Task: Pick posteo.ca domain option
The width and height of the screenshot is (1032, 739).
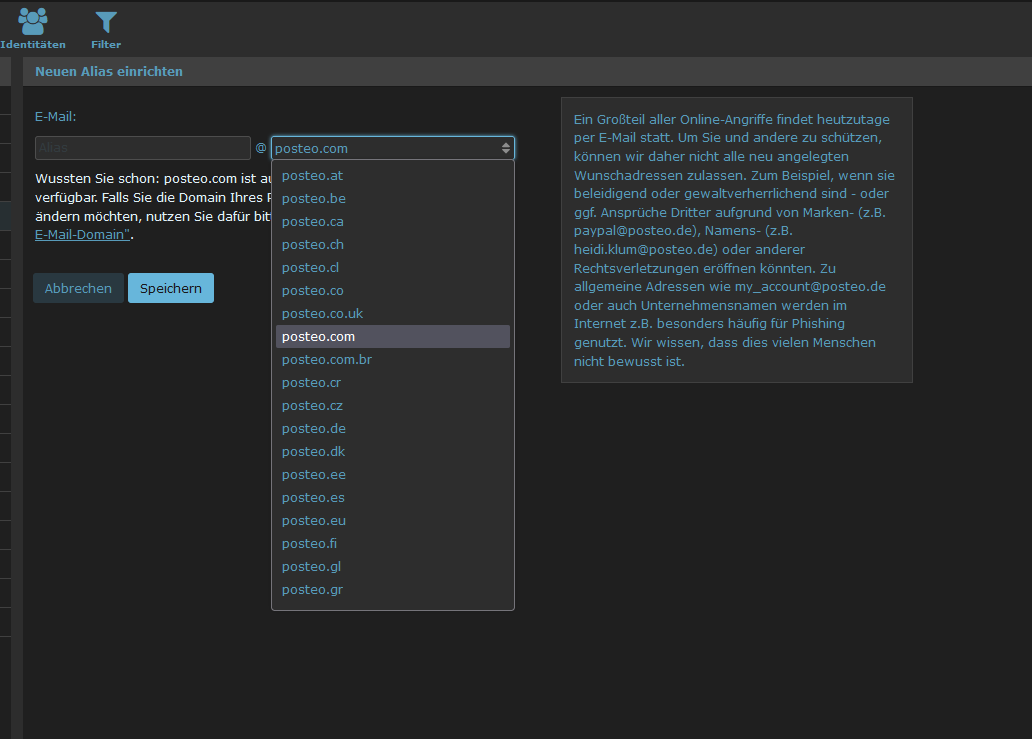Action: 312,222
